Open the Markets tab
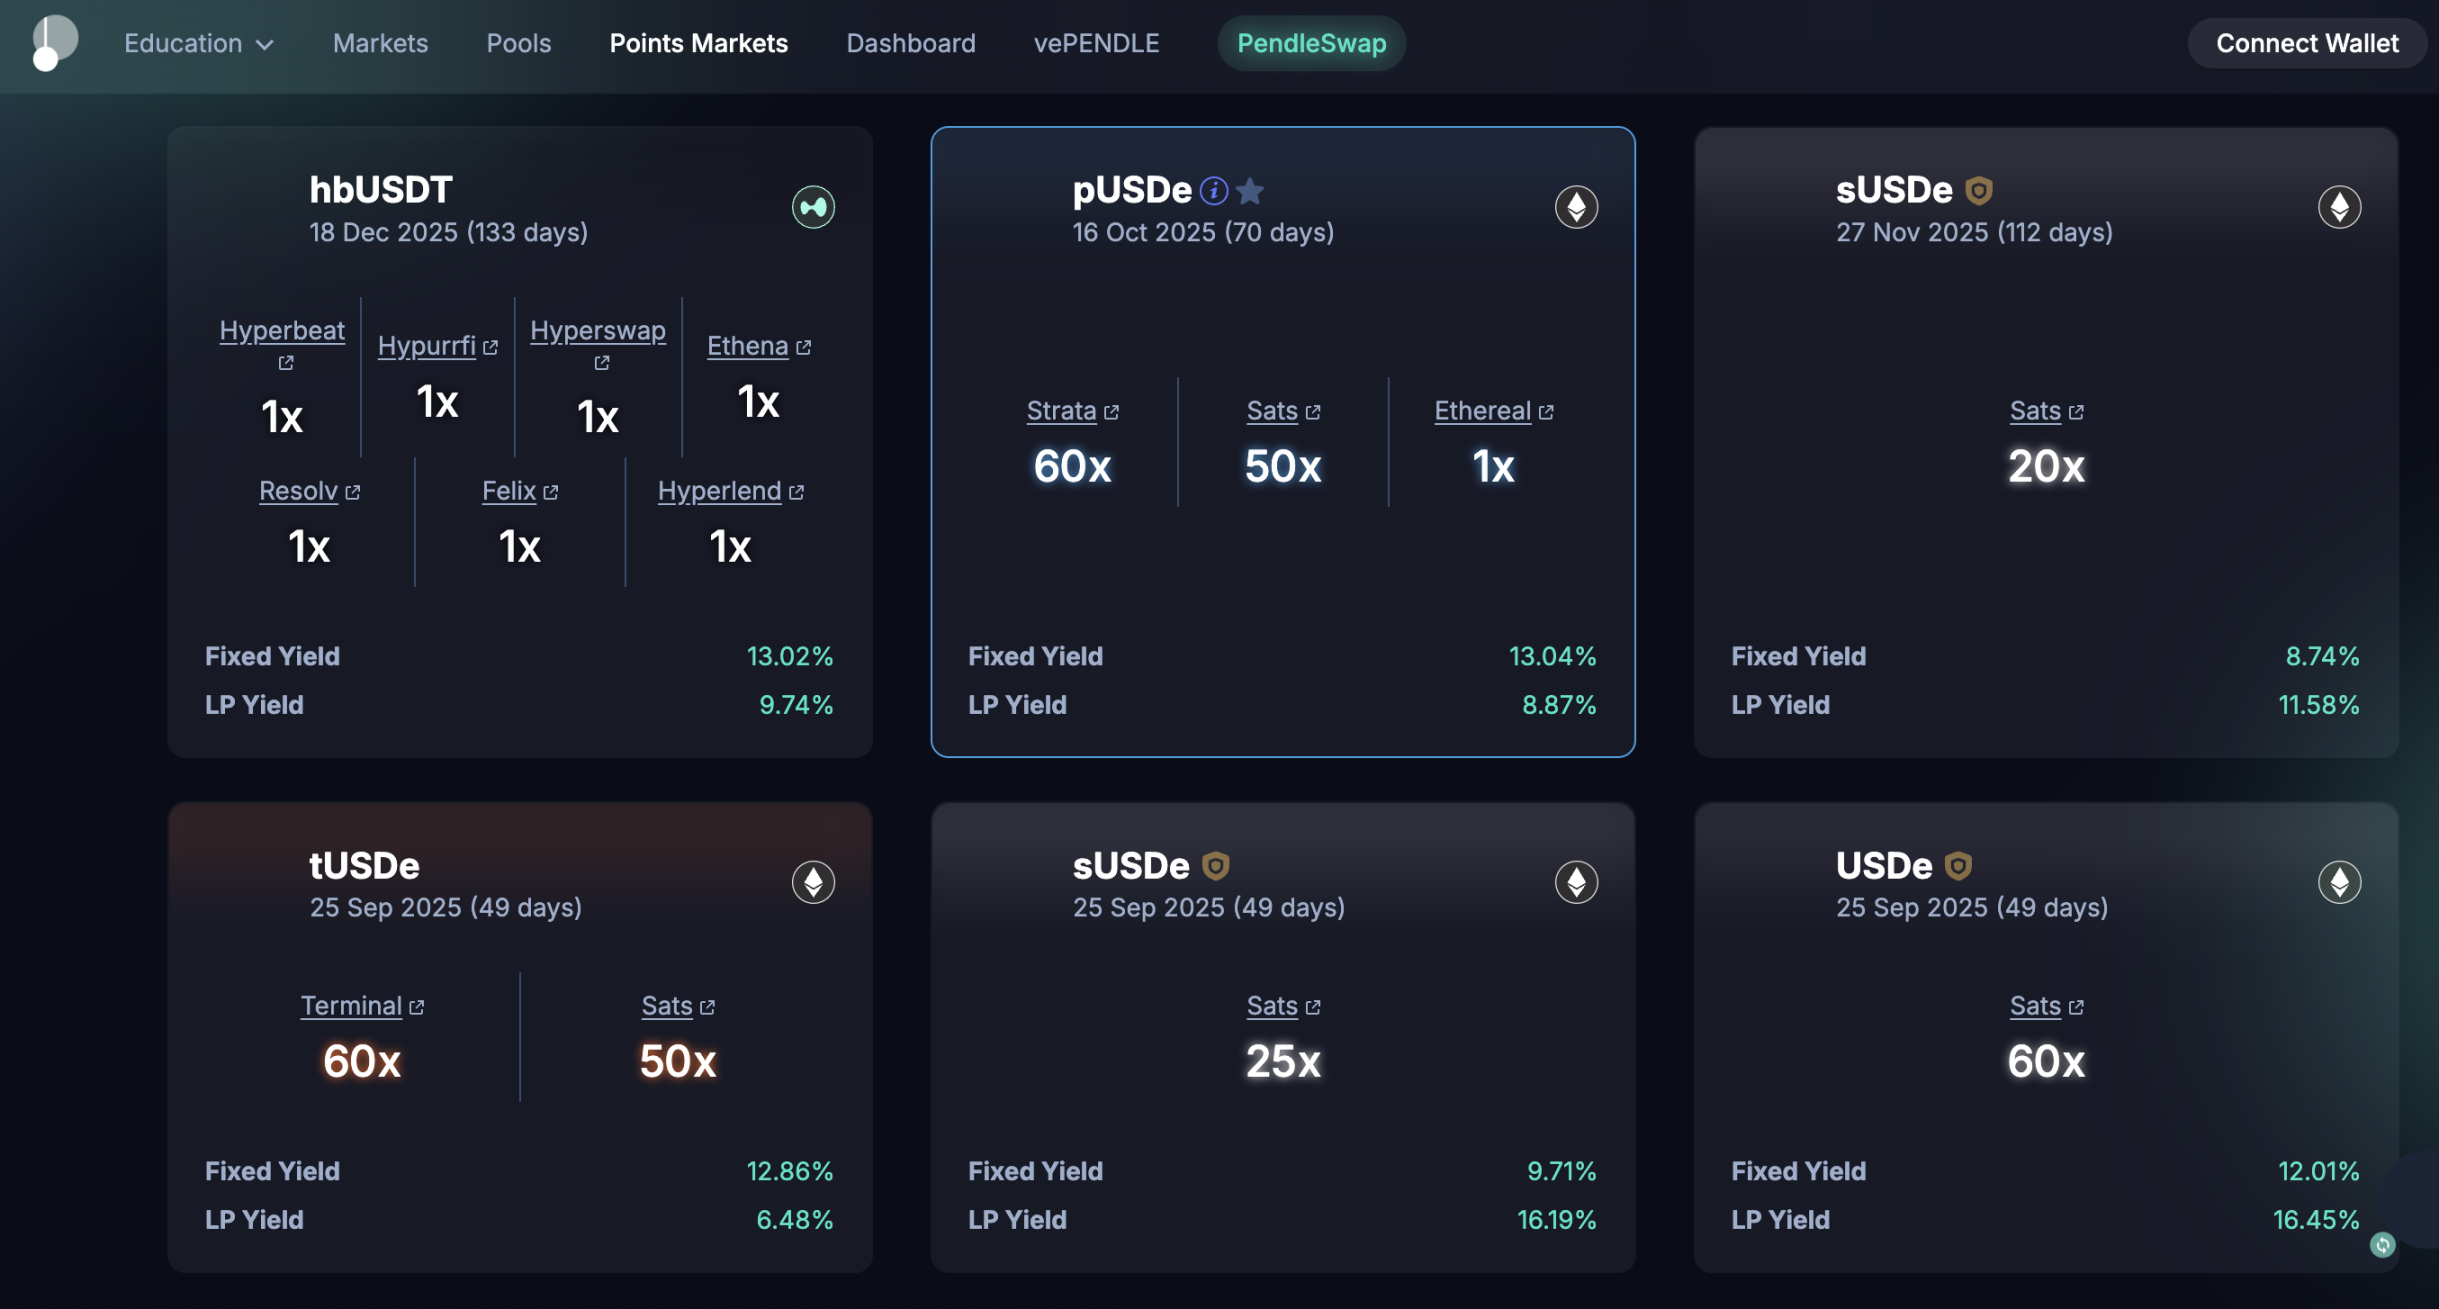Image resolution: width=2439 pixels, height=1309 pixels. 380,43
